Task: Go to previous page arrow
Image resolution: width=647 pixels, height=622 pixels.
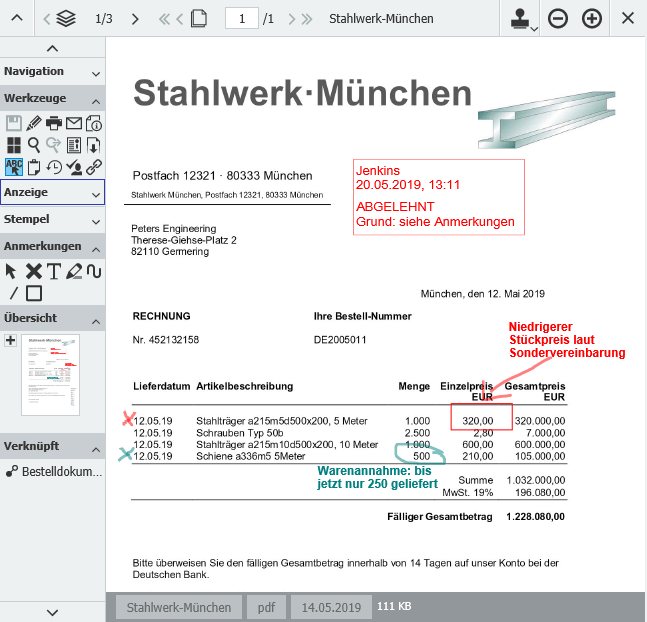Action: (x=179, y=19)
